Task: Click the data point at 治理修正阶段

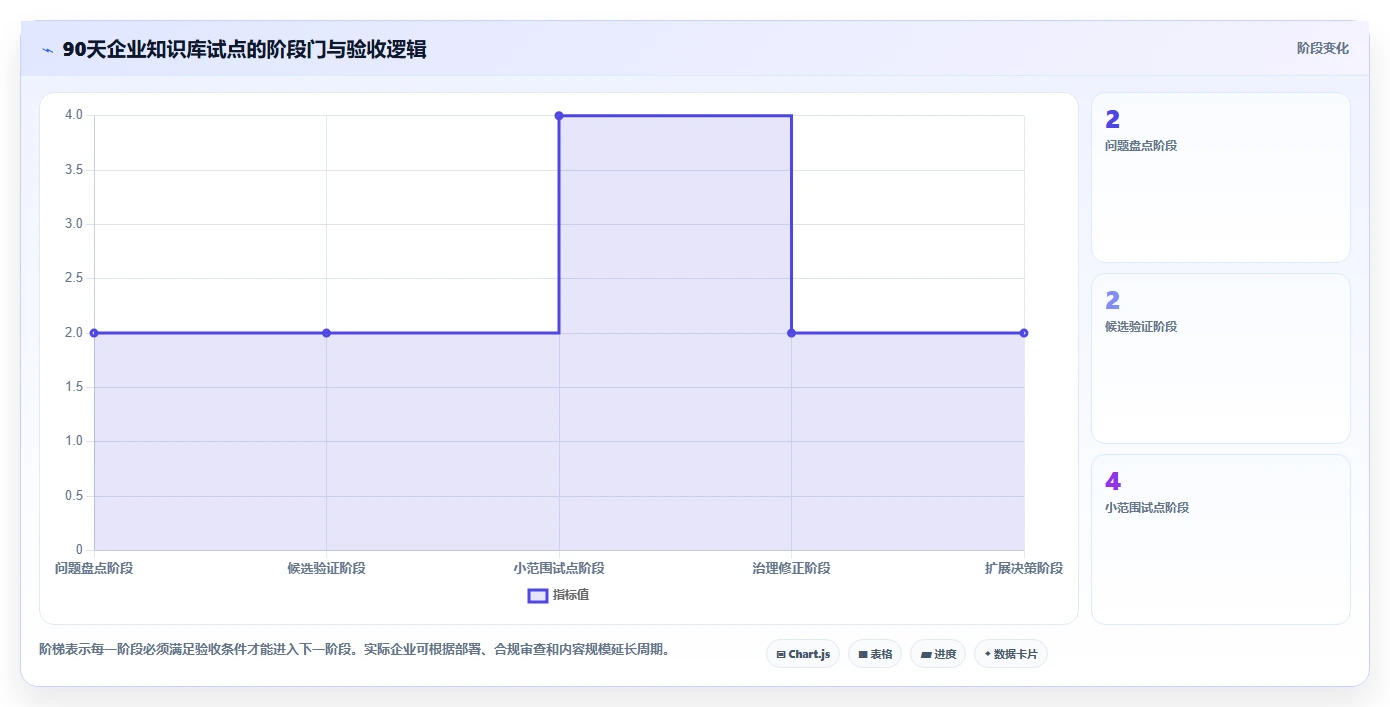Action: click(x=791, y=333)
